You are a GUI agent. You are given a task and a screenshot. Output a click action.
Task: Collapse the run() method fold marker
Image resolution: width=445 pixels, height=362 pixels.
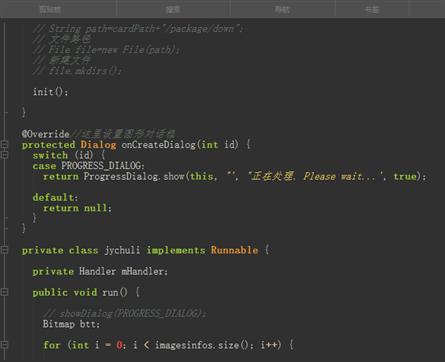coord(4,292)
